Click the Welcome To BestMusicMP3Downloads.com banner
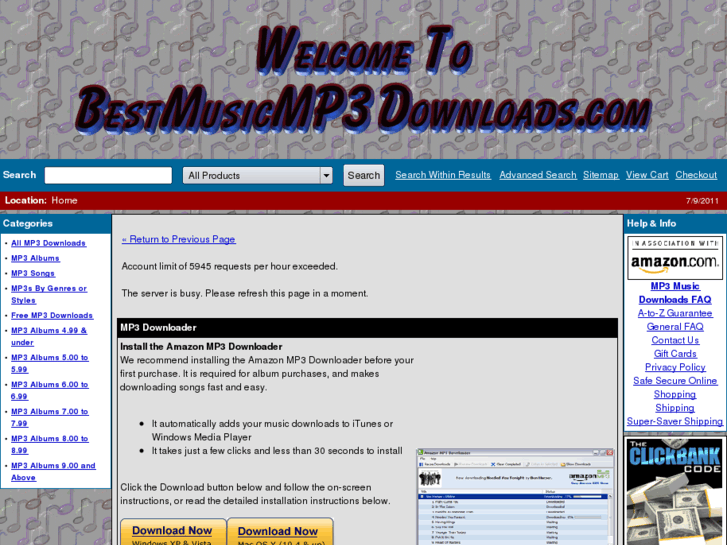 [364, 80]
